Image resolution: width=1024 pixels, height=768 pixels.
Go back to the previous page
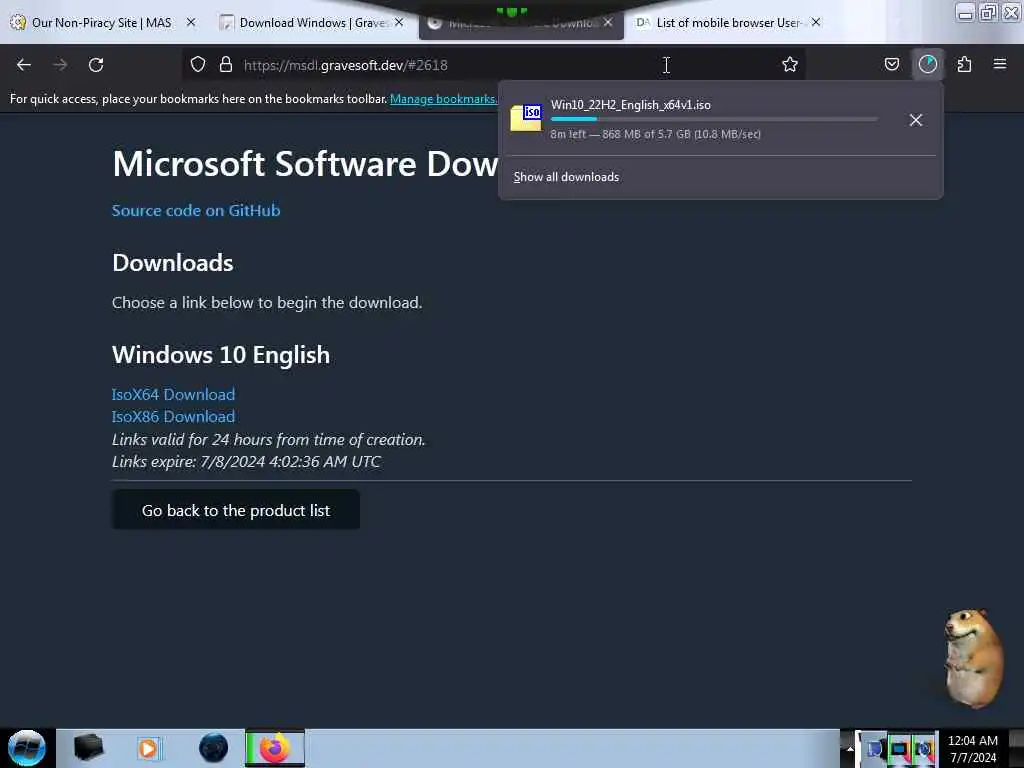[x=24, y=65]
